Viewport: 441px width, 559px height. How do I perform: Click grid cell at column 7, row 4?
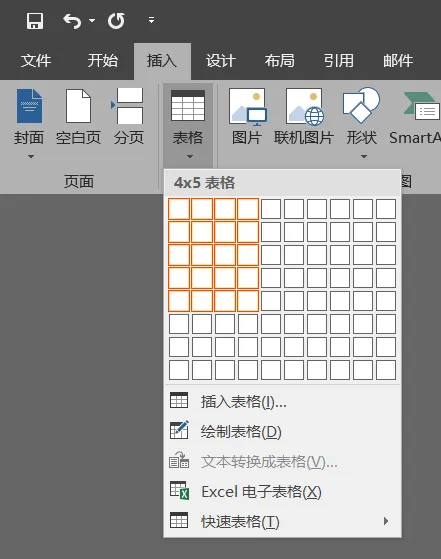[317, 278]
